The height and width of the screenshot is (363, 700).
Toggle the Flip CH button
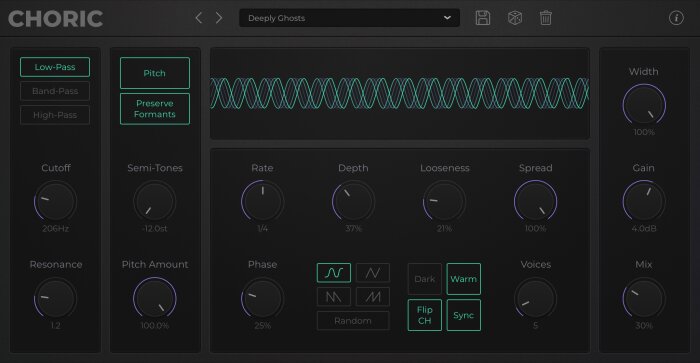(x=425, y=315)
